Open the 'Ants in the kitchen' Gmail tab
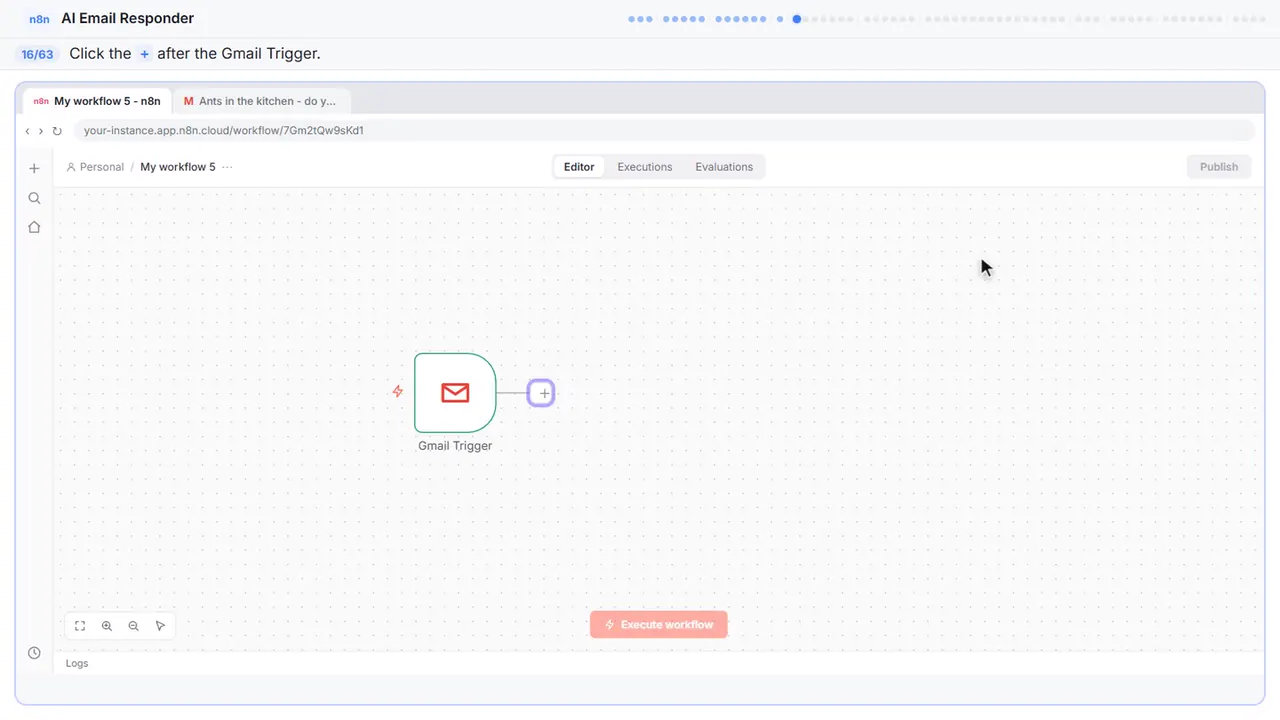 click(260, 101)
